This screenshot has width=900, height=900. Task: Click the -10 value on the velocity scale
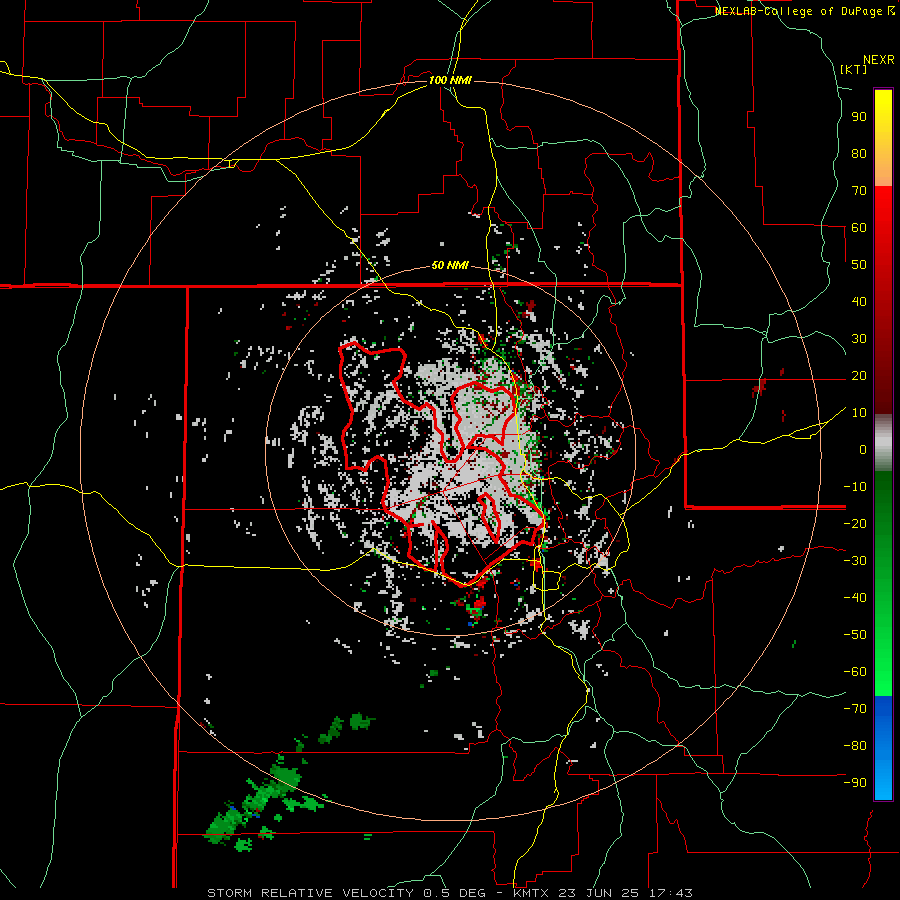[x=855, y=487]
